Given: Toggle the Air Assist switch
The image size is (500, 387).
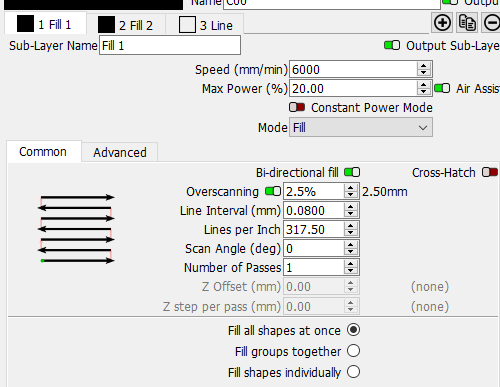Looking at the screenshot, I should point(442,88).
